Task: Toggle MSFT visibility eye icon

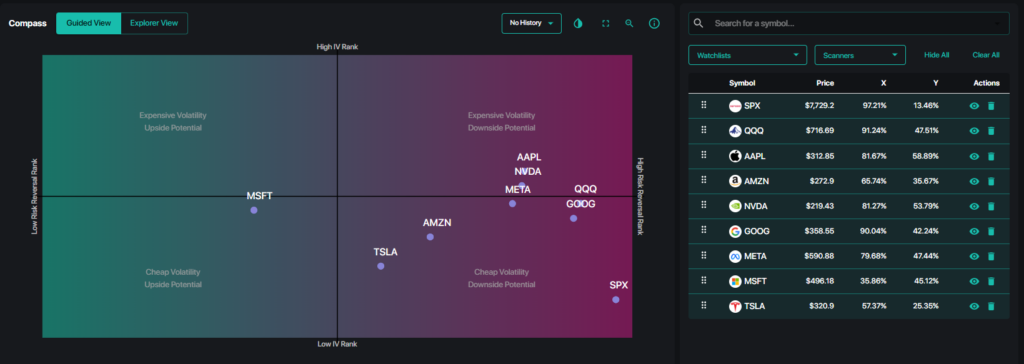Action: [x=974, y=281]
